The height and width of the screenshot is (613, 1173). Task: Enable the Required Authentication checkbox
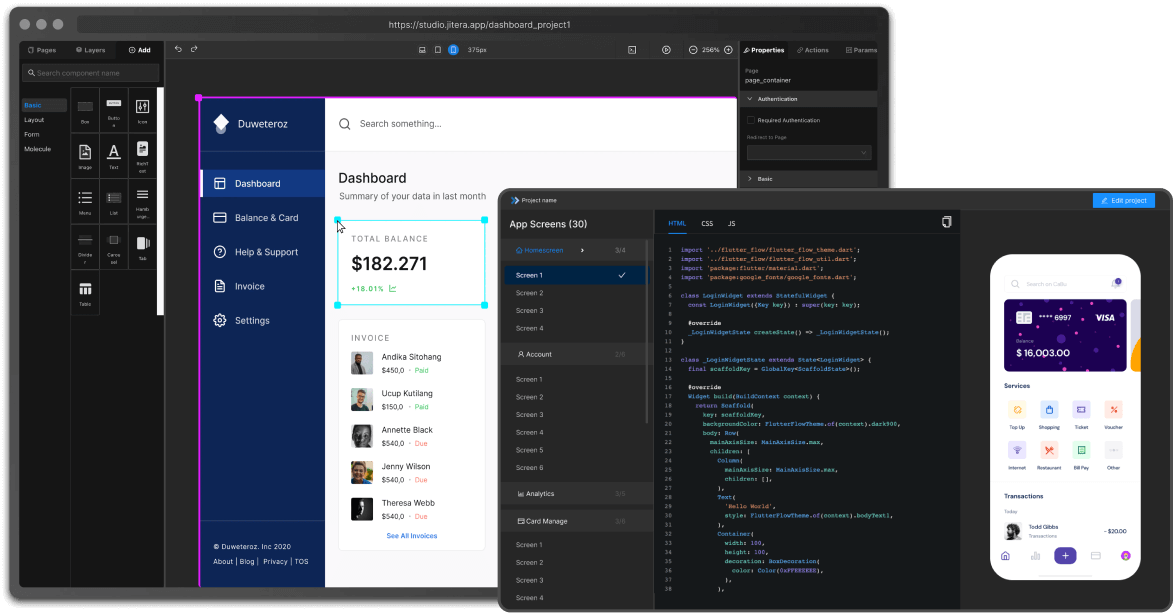tap(752, 120)
